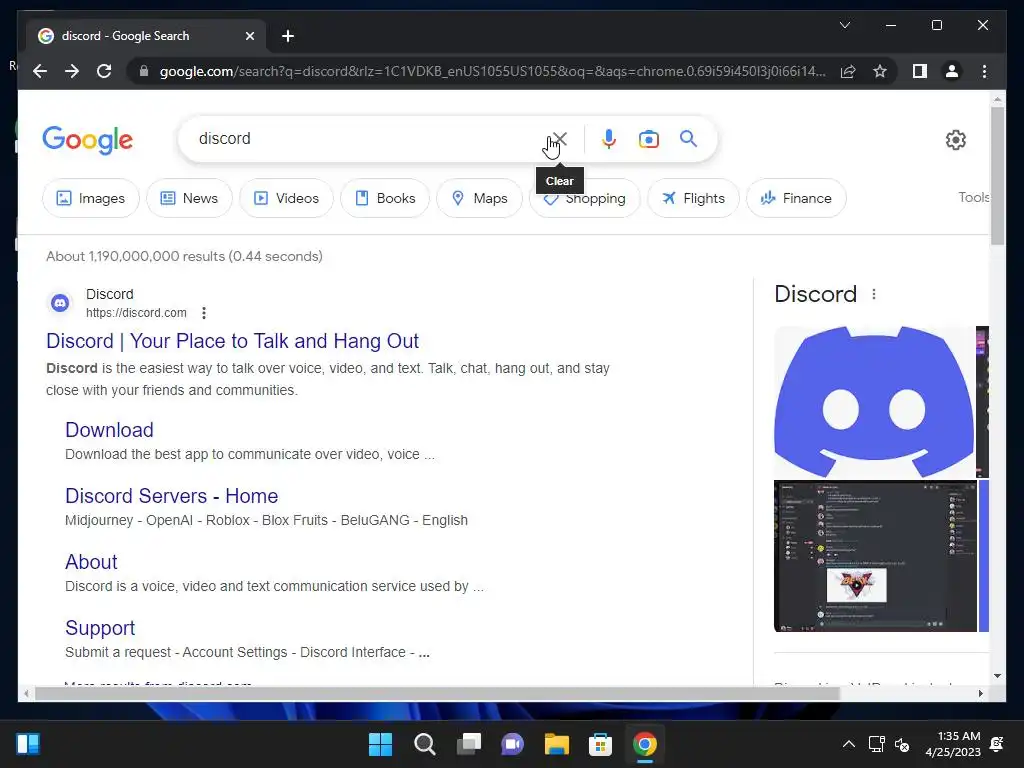1024x768 pixels.
Task: Go forward to the next page
Action: point(72,71)
